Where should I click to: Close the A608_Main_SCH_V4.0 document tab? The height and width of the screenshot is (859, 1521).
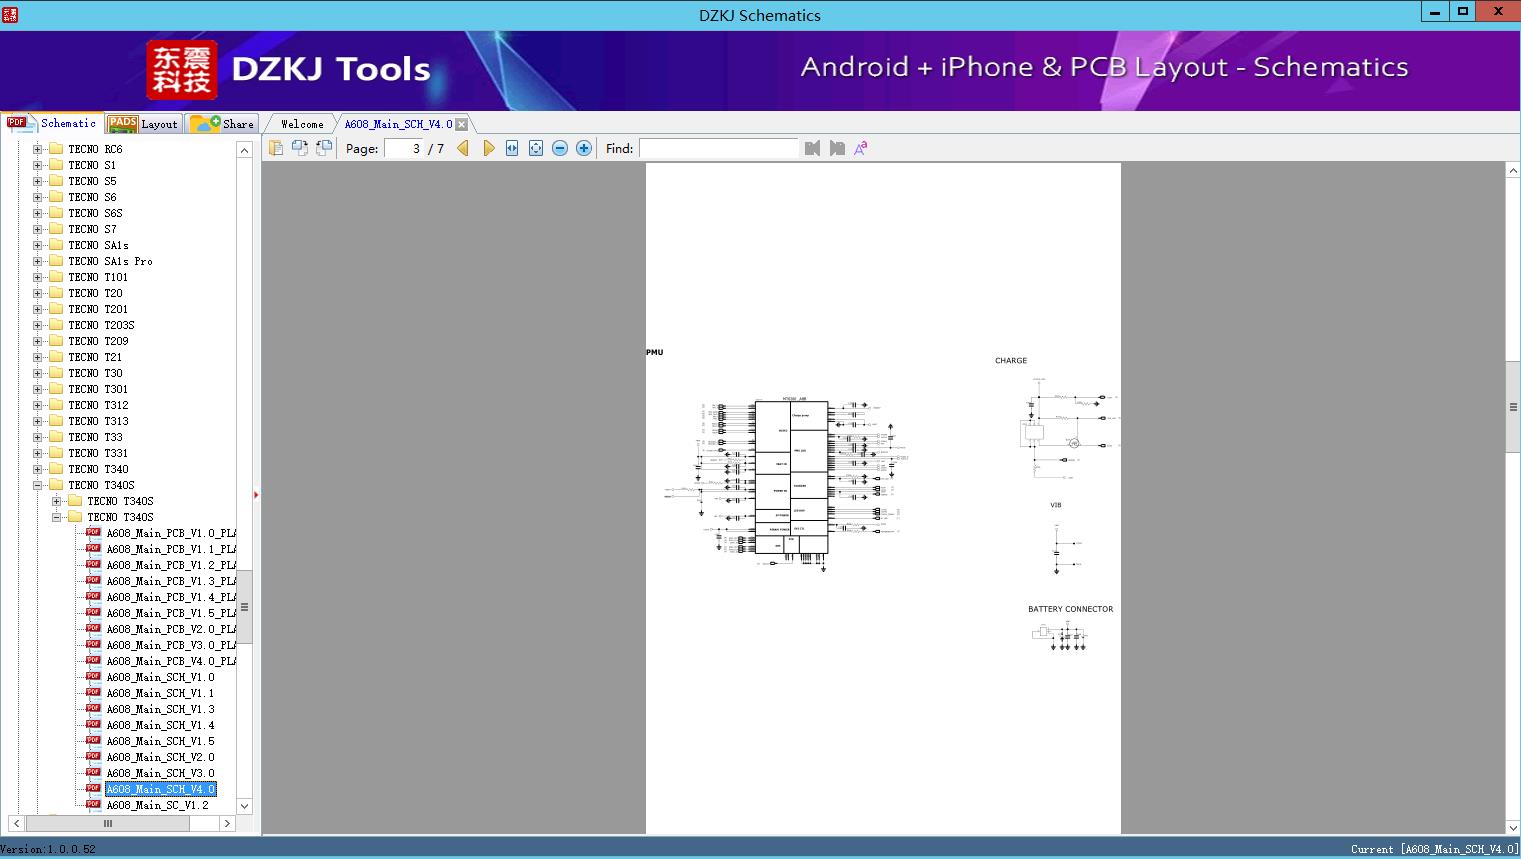[462, 124]
